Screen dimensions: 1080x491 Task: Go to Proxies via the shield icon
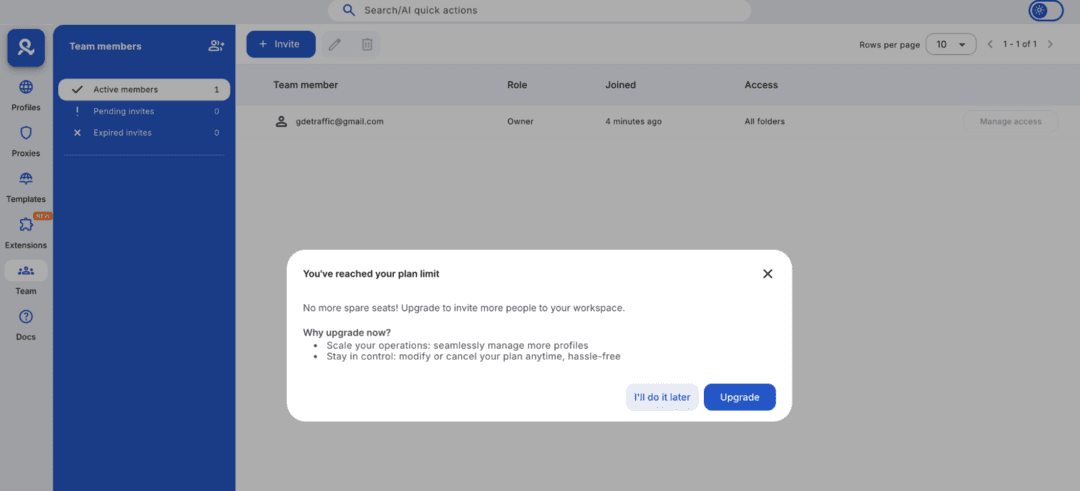26,133
